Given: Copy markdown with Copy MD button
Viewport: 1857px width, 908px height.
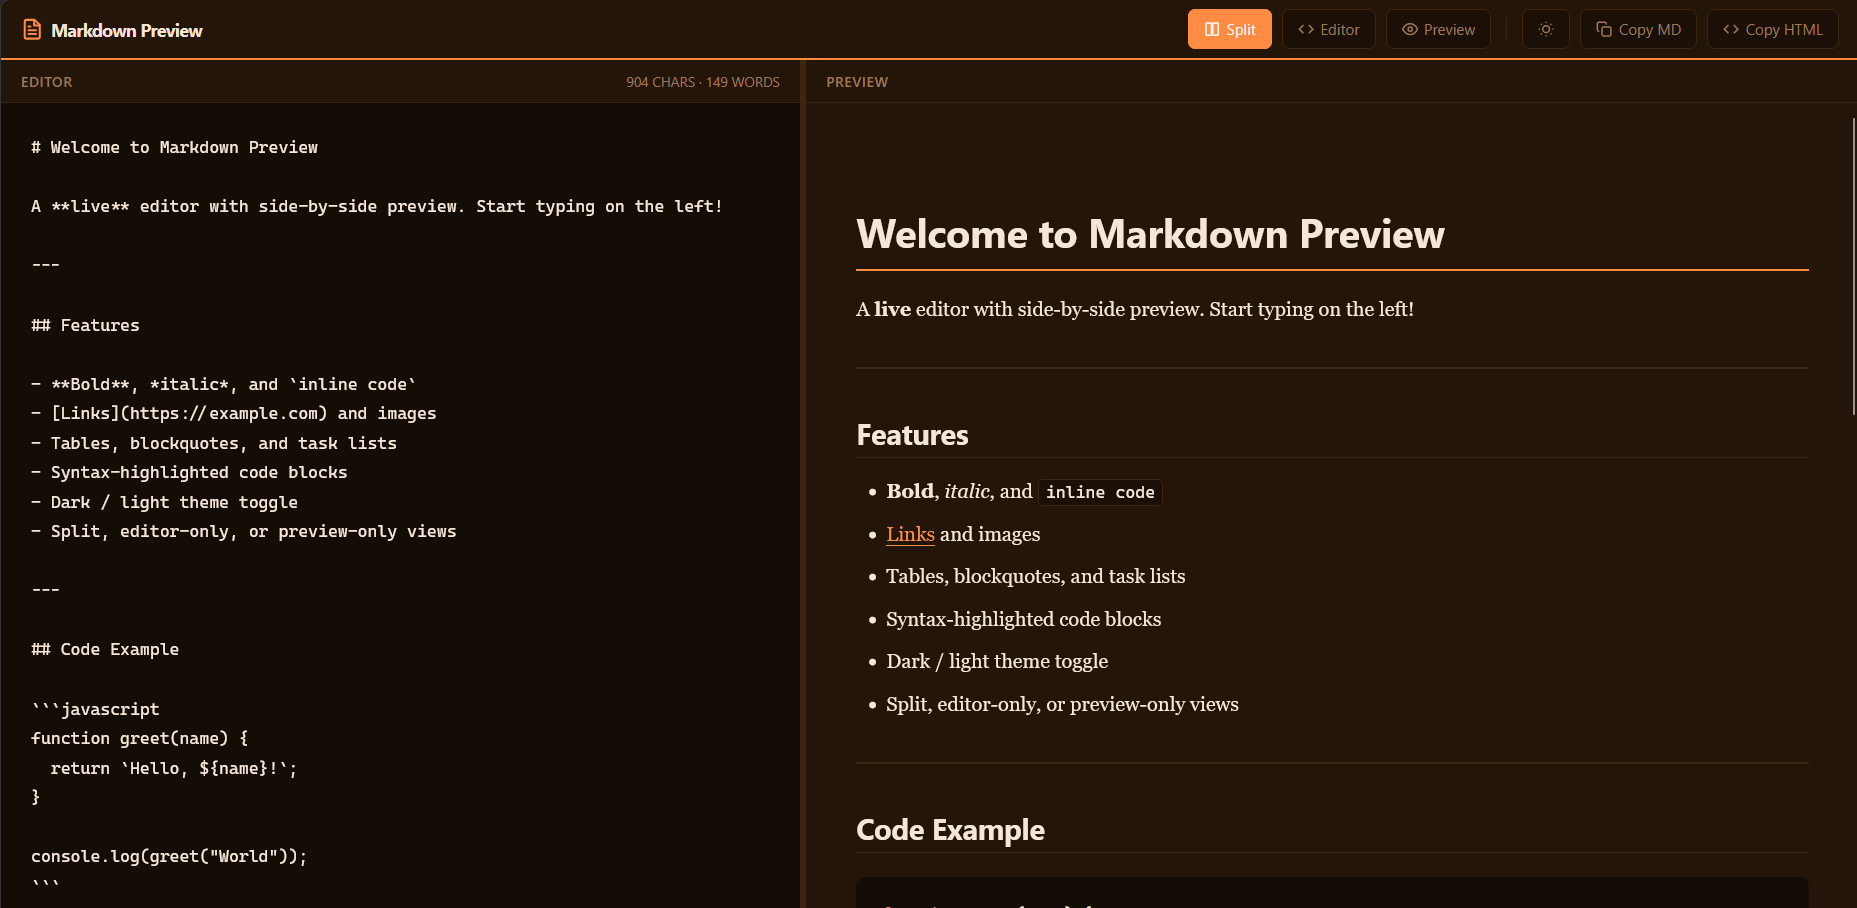Looking at the screenshot, I should (1638, 30).
